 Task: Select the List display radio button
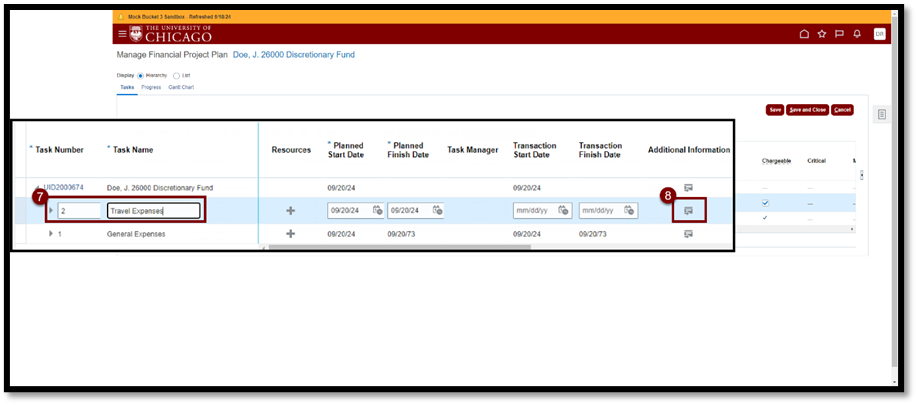pyautogui.click(x=177, y=75)
